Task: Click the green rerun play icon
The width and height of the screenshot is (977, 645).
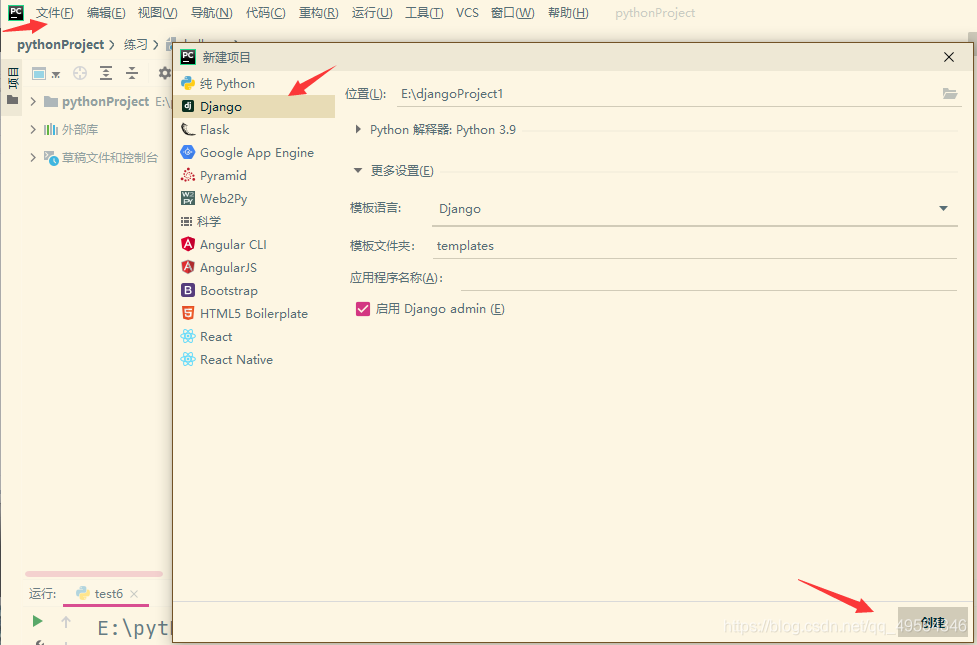Action: coord(37,621)
